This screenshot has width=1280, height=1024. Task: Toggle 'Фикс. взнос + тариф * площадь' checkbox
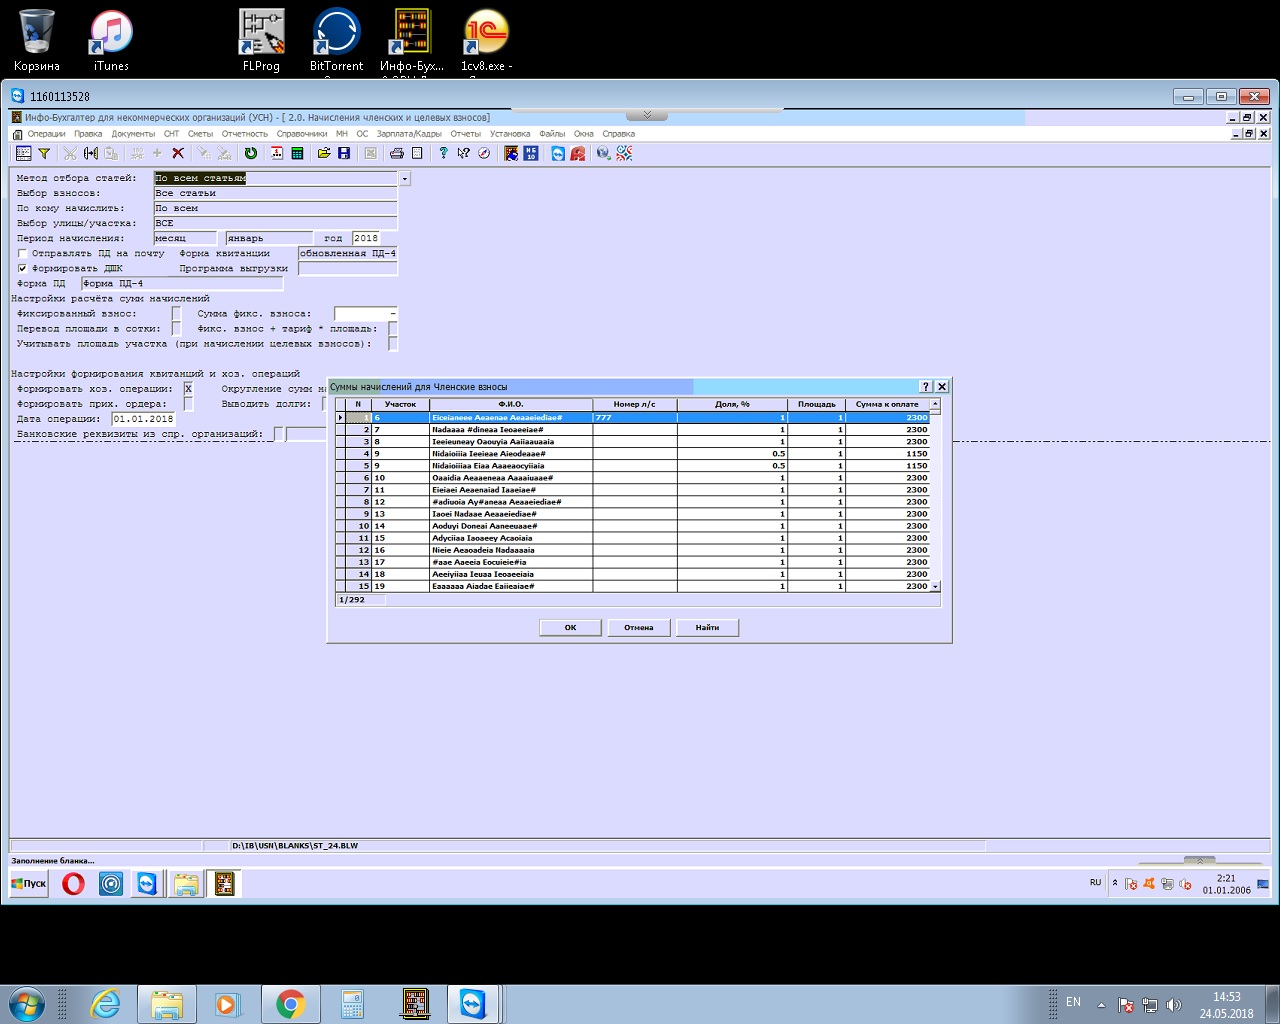[x=393, y=328]
